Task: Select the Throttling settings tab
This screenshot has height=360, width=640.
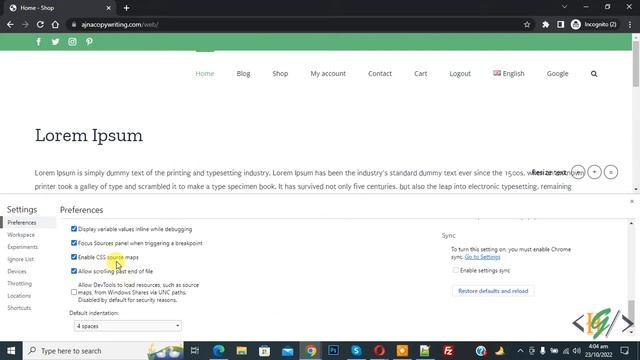Action: pos(20,283)
